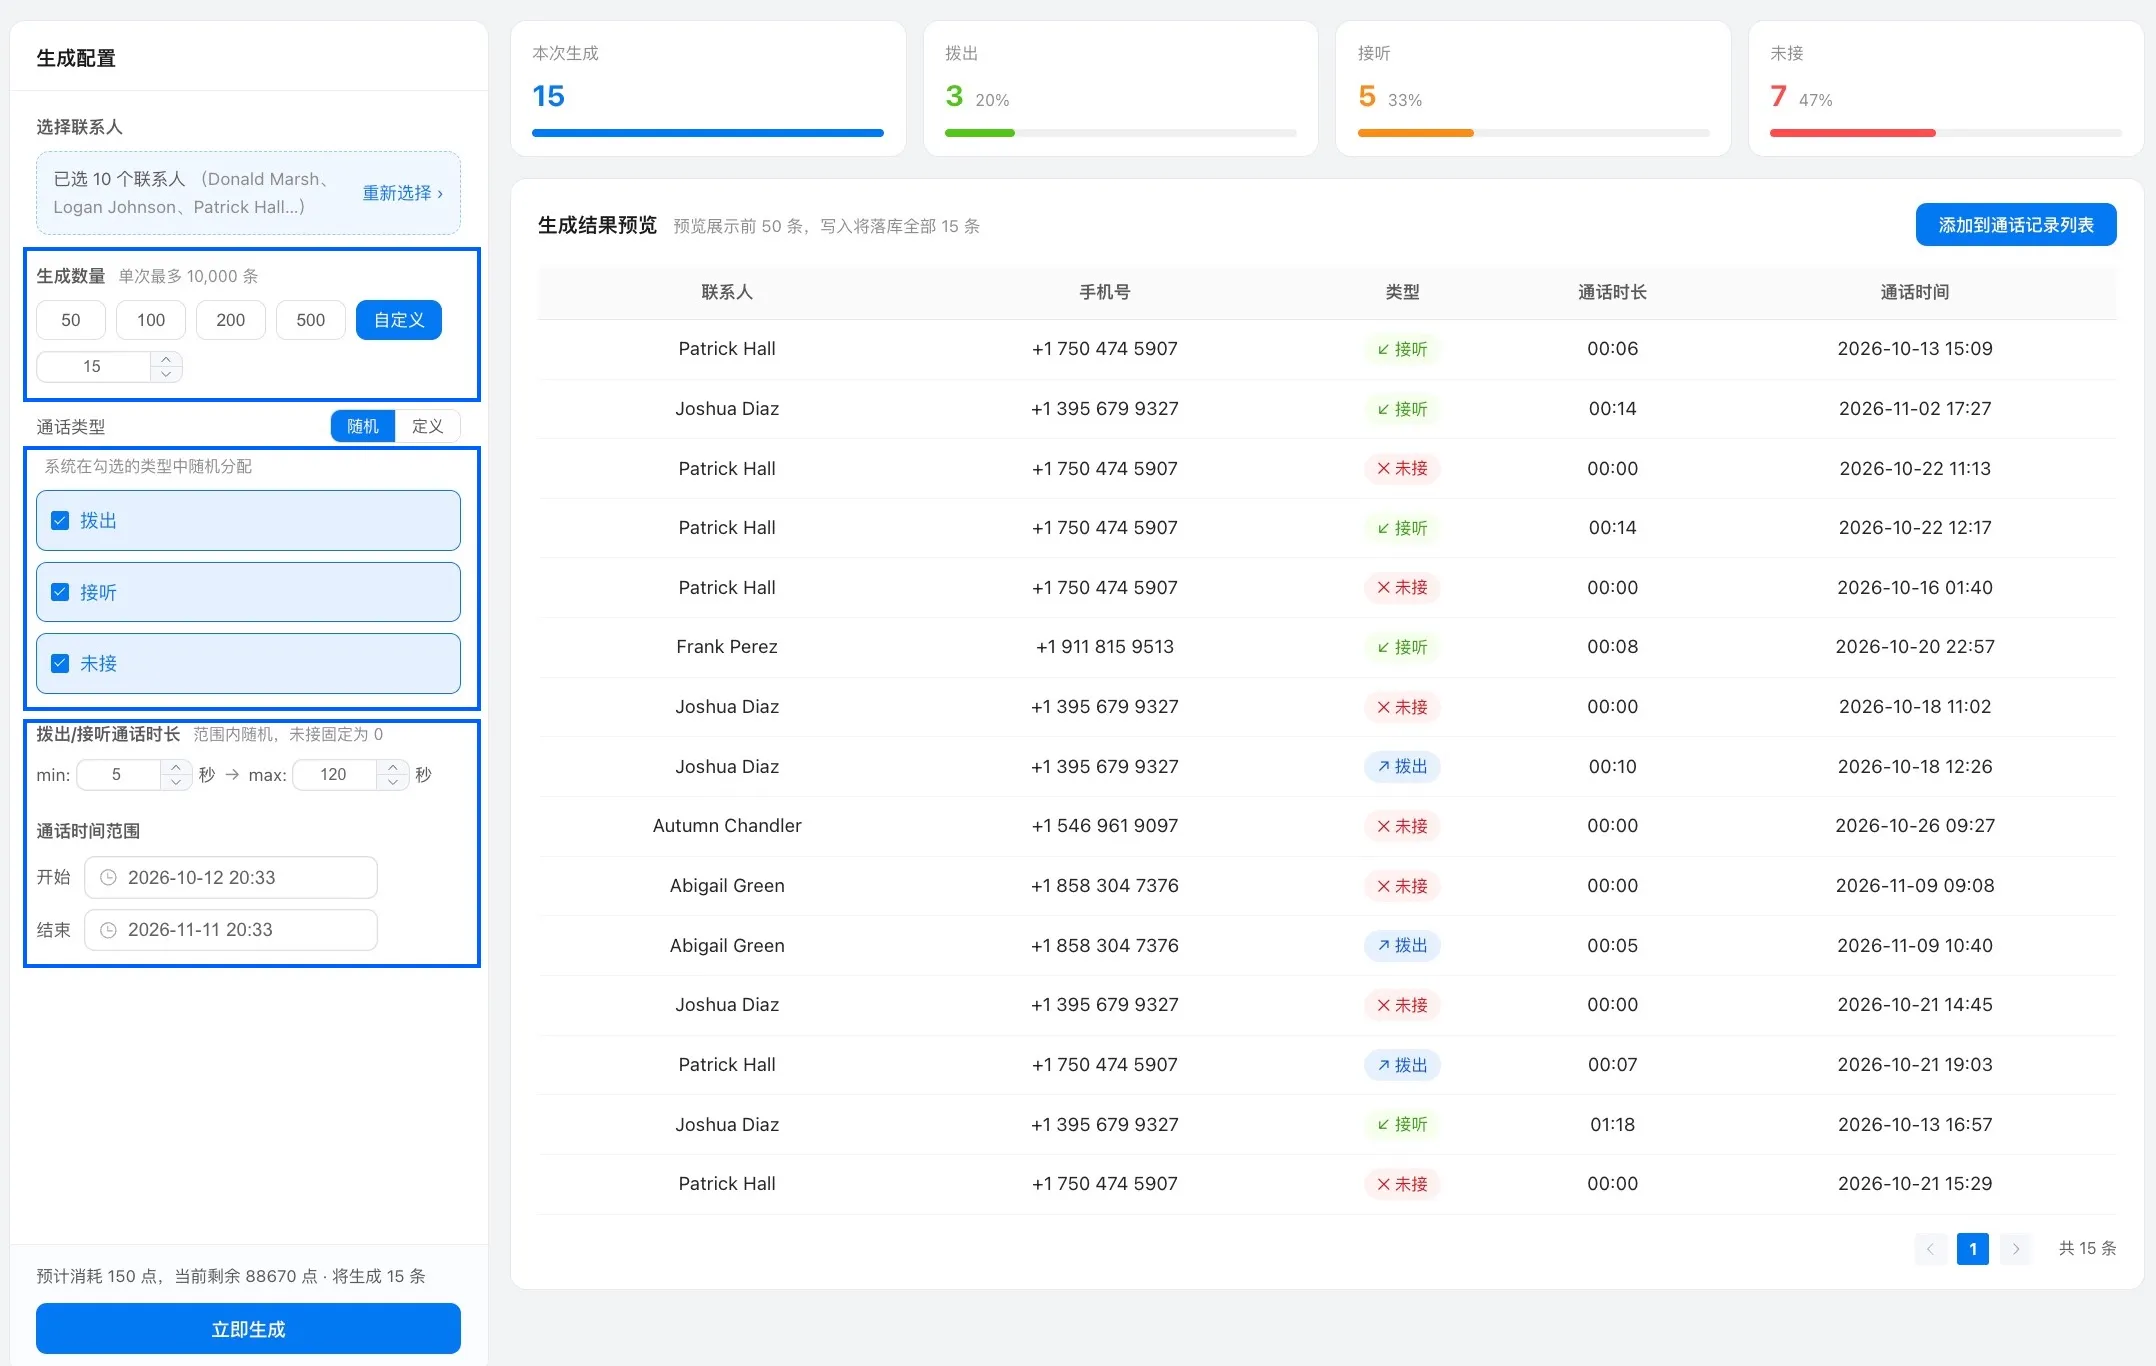The width and height of the screenshot is (2156, 1366).
Task: Click 接听 tag at 2026-10-13 16:57 row
Action: tap(1402, 1124)
